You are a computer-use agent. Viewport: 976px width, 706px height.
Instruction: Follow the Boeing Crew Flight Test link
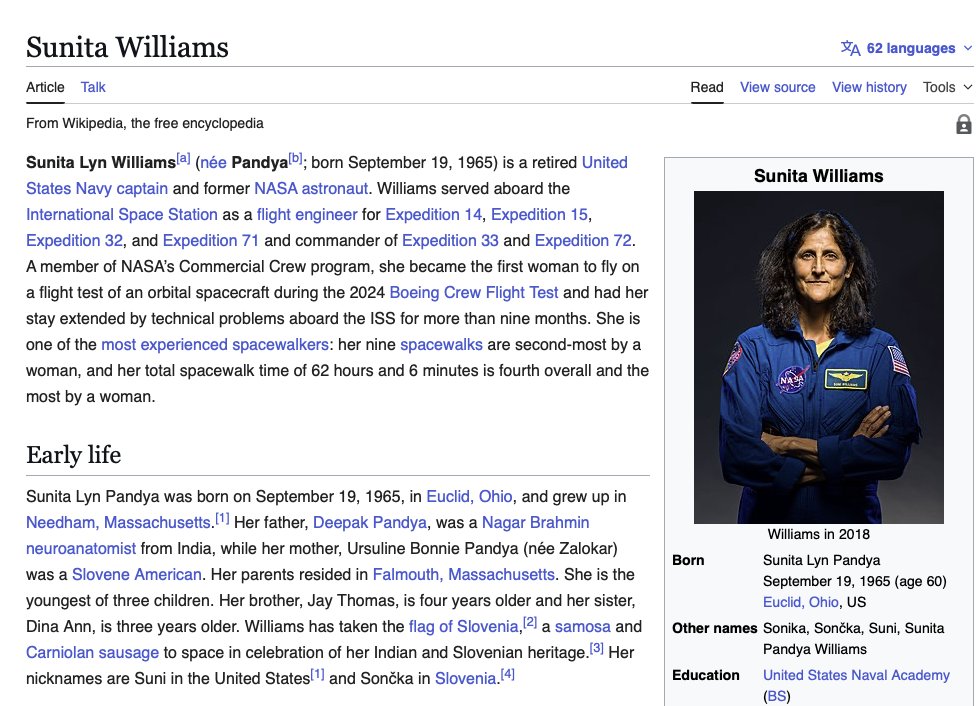pyautogui.click(x=474, y=293)
